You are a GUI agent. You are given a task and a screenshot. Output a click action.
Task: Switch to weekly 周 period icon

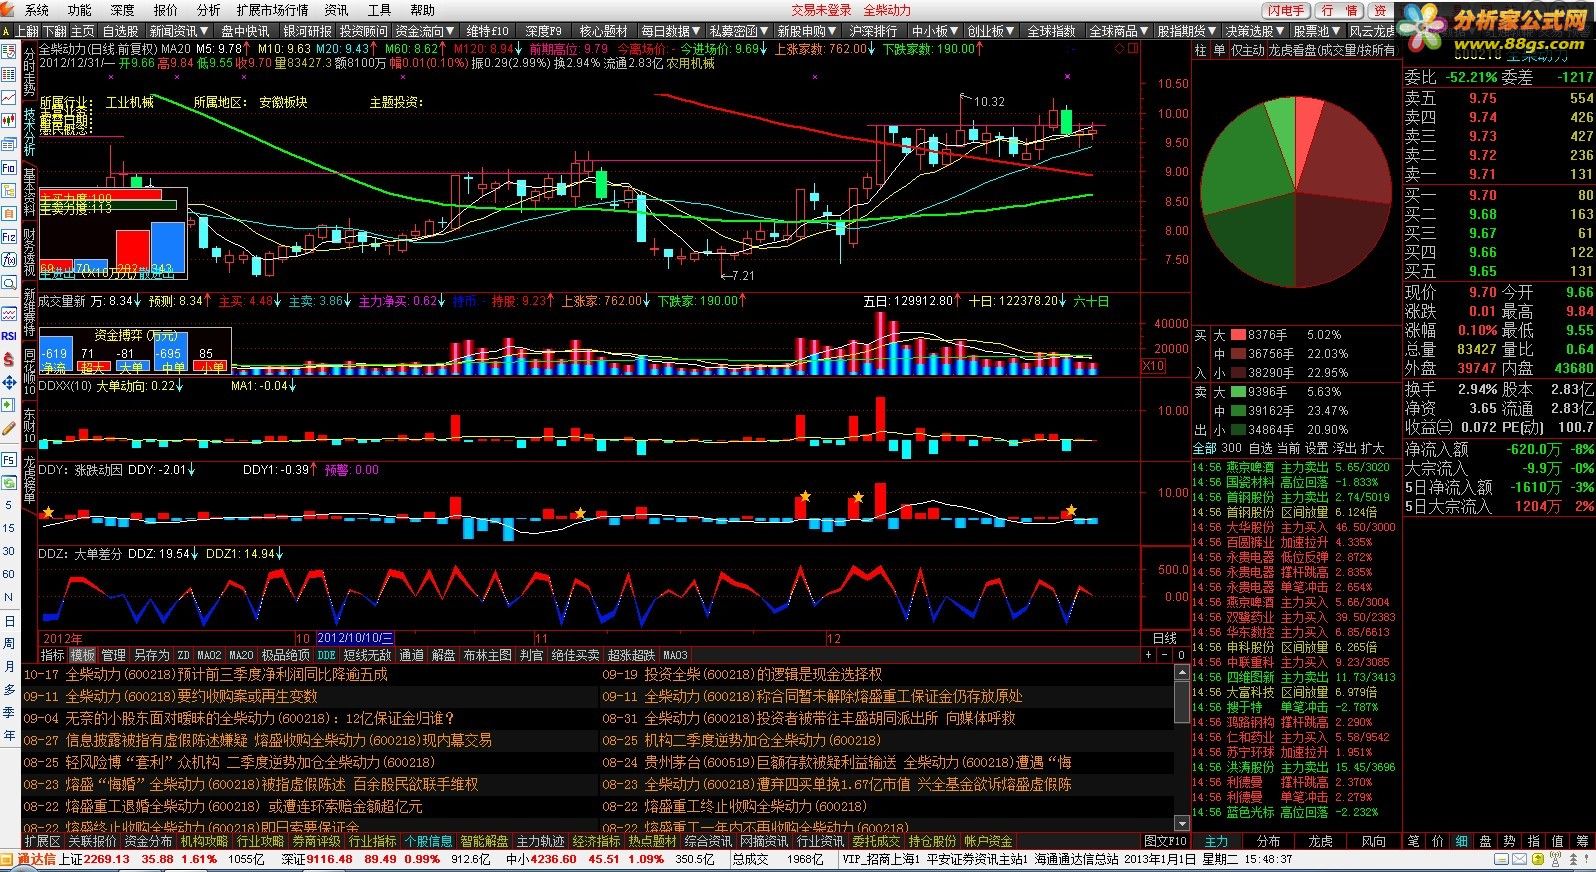tap(9, 644)
